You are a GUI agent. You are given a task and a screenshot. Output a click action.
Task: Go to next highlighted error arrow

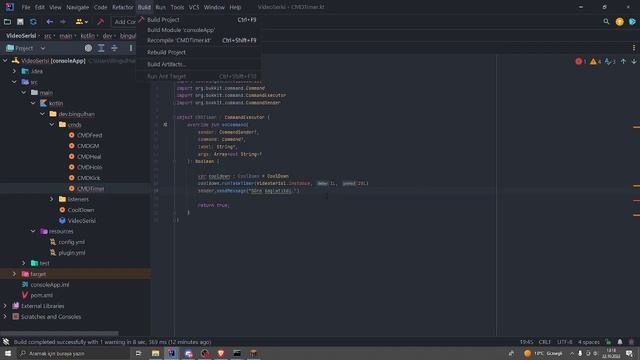[x=634, y=62]
